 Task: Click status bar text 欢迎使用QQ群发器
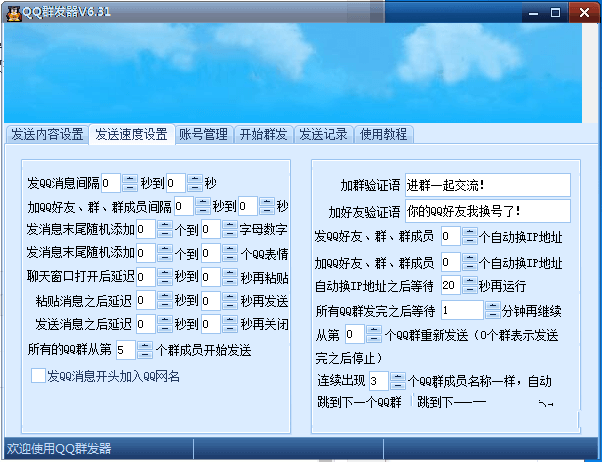tap(59, 449)
